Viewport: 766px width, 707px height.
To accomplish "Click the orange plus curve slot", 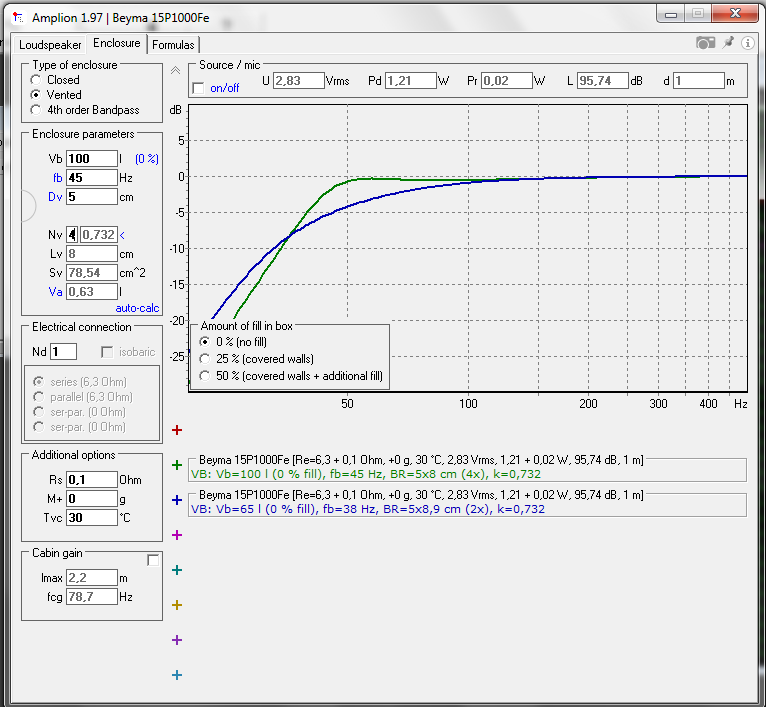I will pyautogui.click(x=177, y=605).
